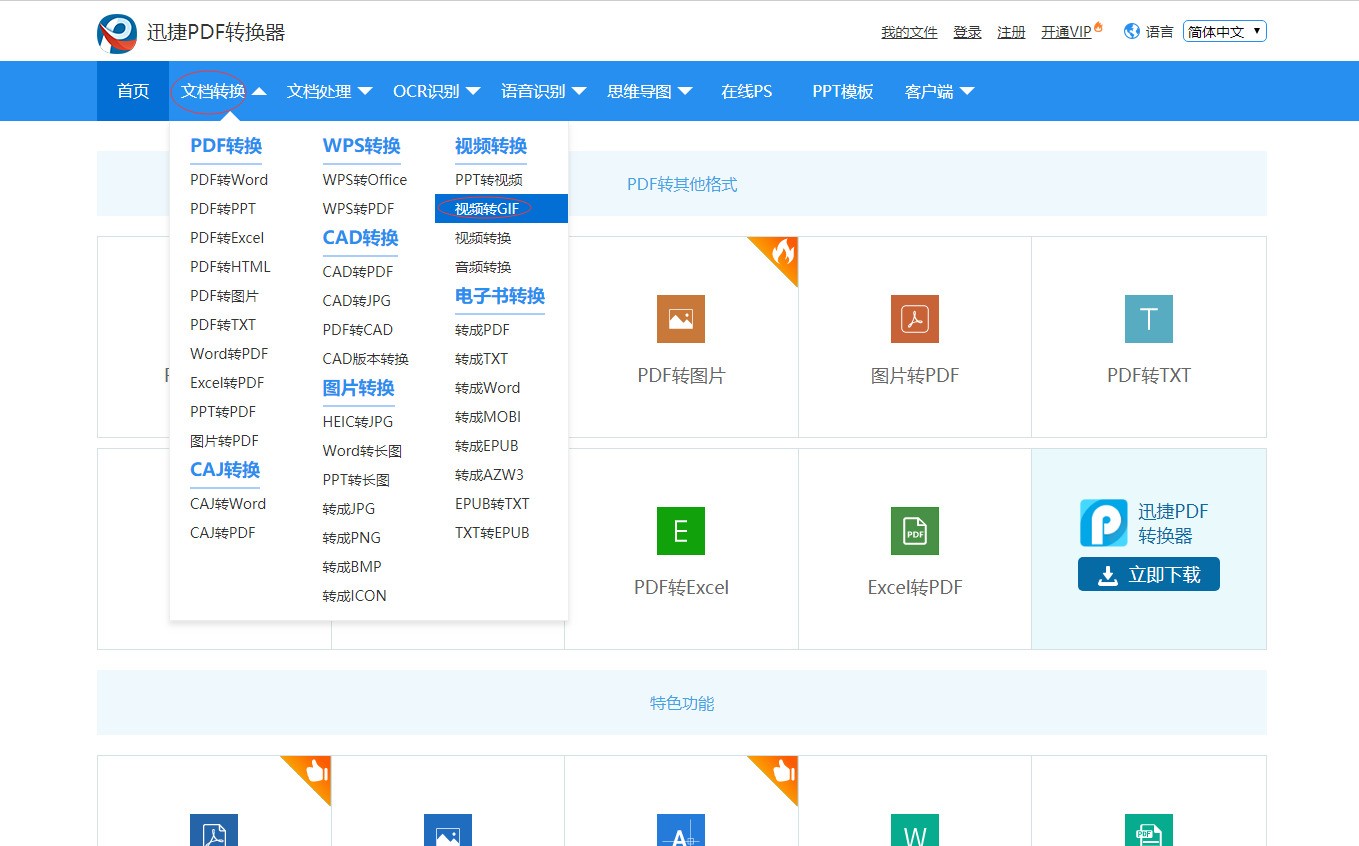Expand the OCR识别 navigation menu
The width and height of the screenshot is (1359, 846).
[436, 91]
